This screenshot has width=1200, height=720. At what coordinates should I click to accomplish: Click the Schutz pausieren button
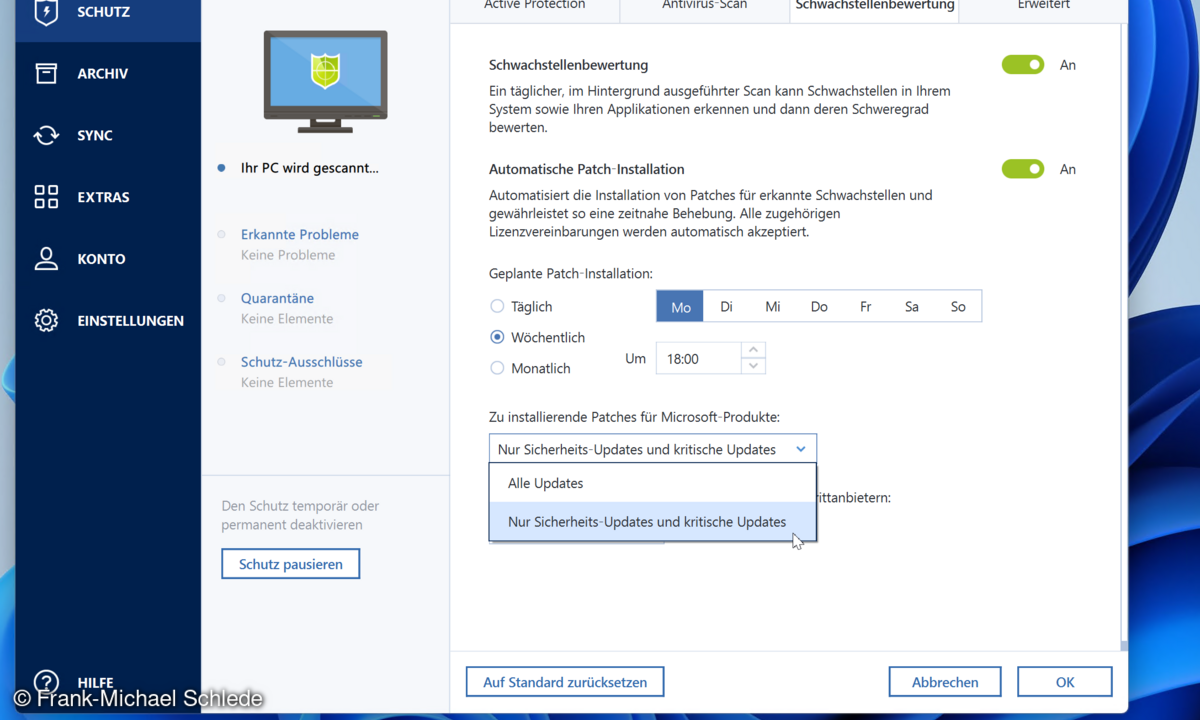coord(290,563)
